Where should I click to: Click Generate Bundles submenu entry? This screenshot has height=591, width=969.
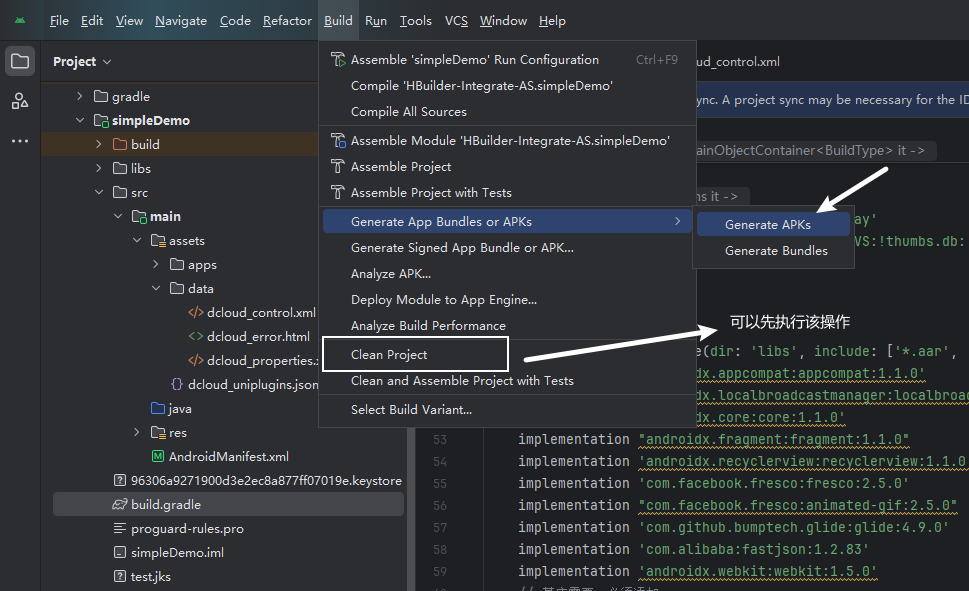(776, 251)
